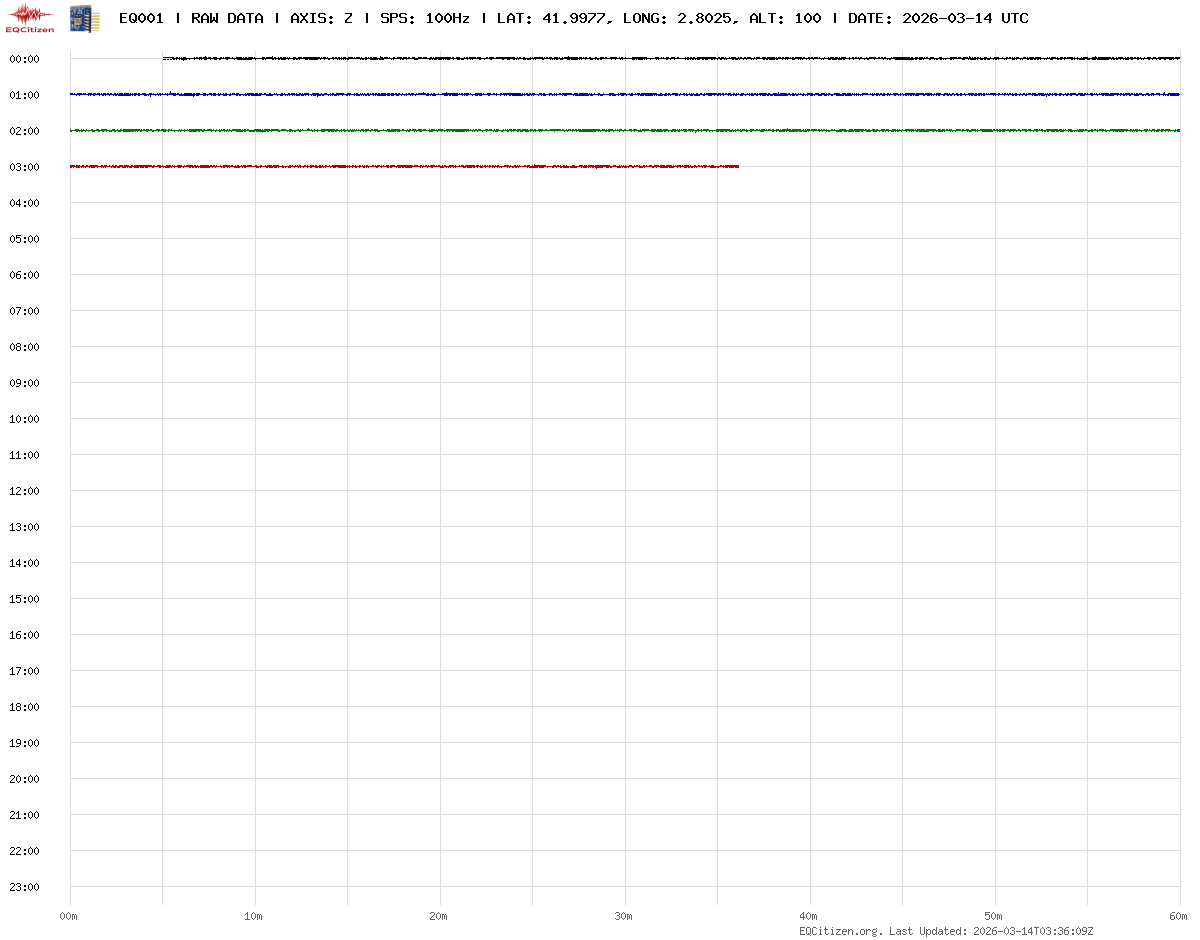The height and width of the screenshot is (940, 1200).
Task: Click the 10m minute axis label
Action: pyautogui.click(x=254, y=916)
